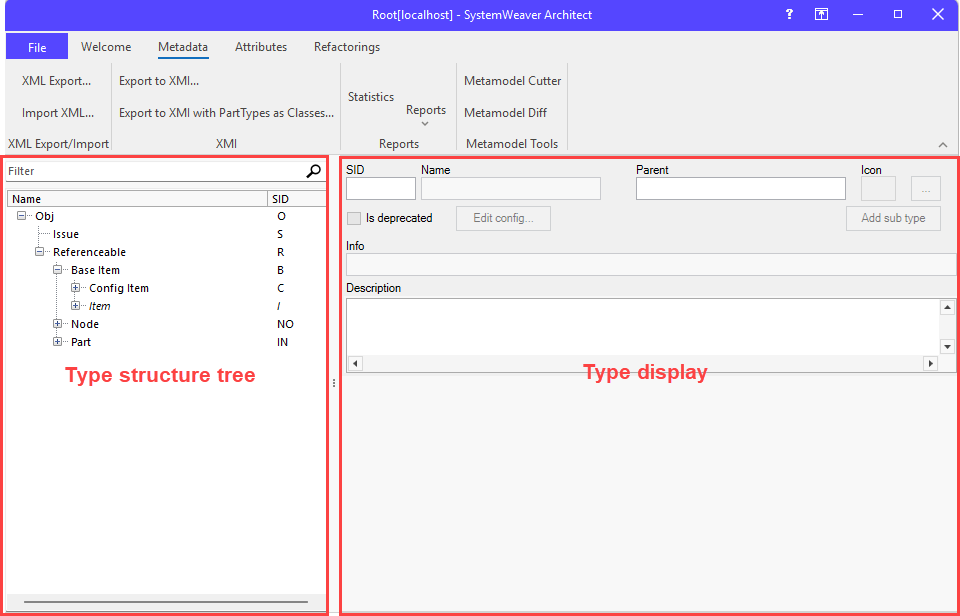Viewport: 960px width, 616px height.
Task: Open the Reports dropdown
Action: click(x=426, y=116)
